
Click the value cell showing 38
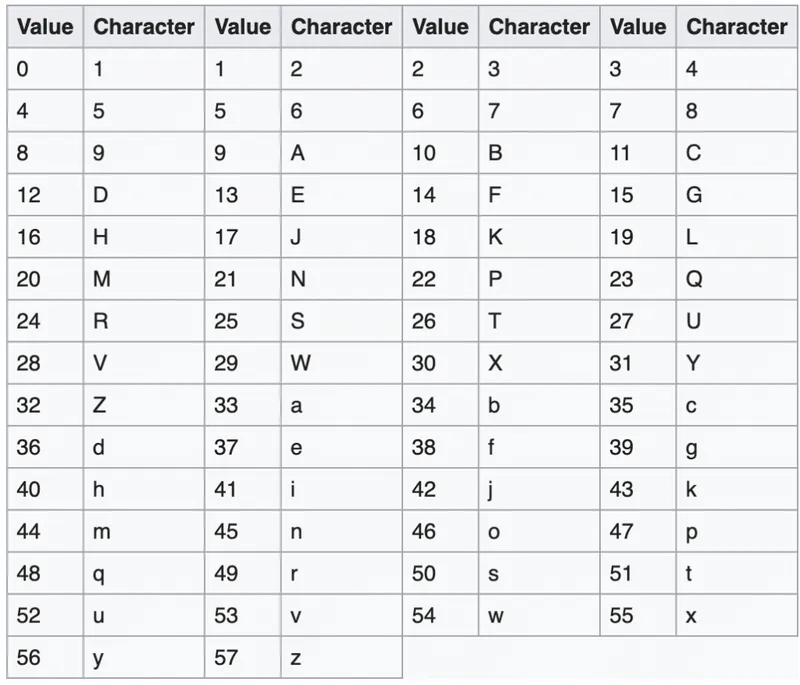pyautogui.click(x=440, y=447)
